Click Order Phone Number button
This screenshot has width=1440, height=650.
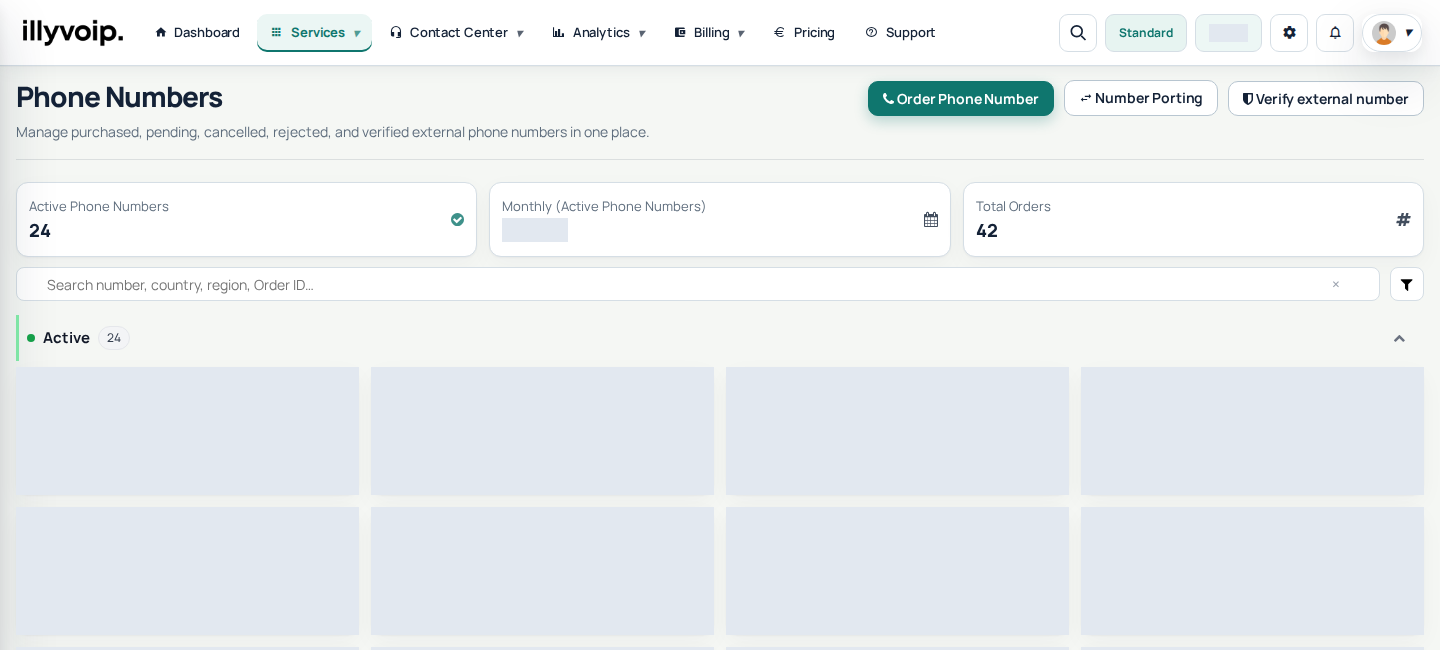961,99
